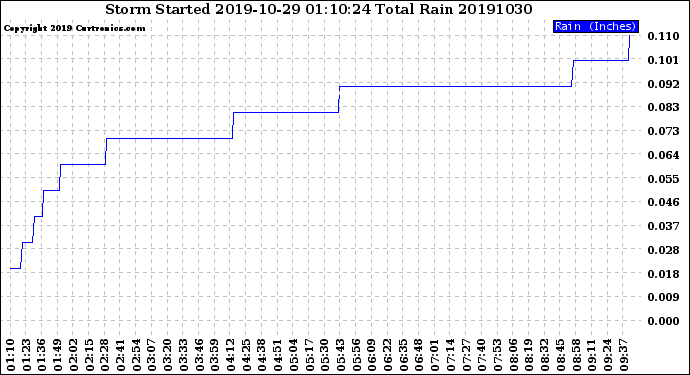Click the y-axis label 0.064
The width and height of the screenshot is (690, 375).
click(x=663, y=155)
